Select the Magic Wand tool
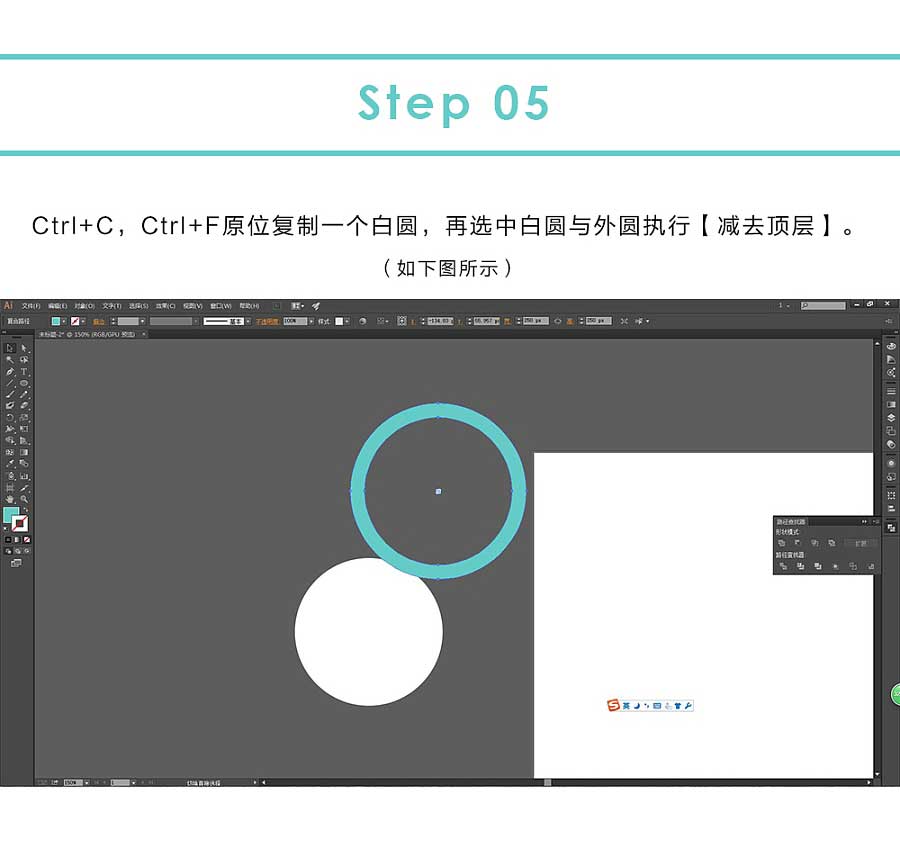Screen dimensions: 900x865 click(x=10, y=360)
